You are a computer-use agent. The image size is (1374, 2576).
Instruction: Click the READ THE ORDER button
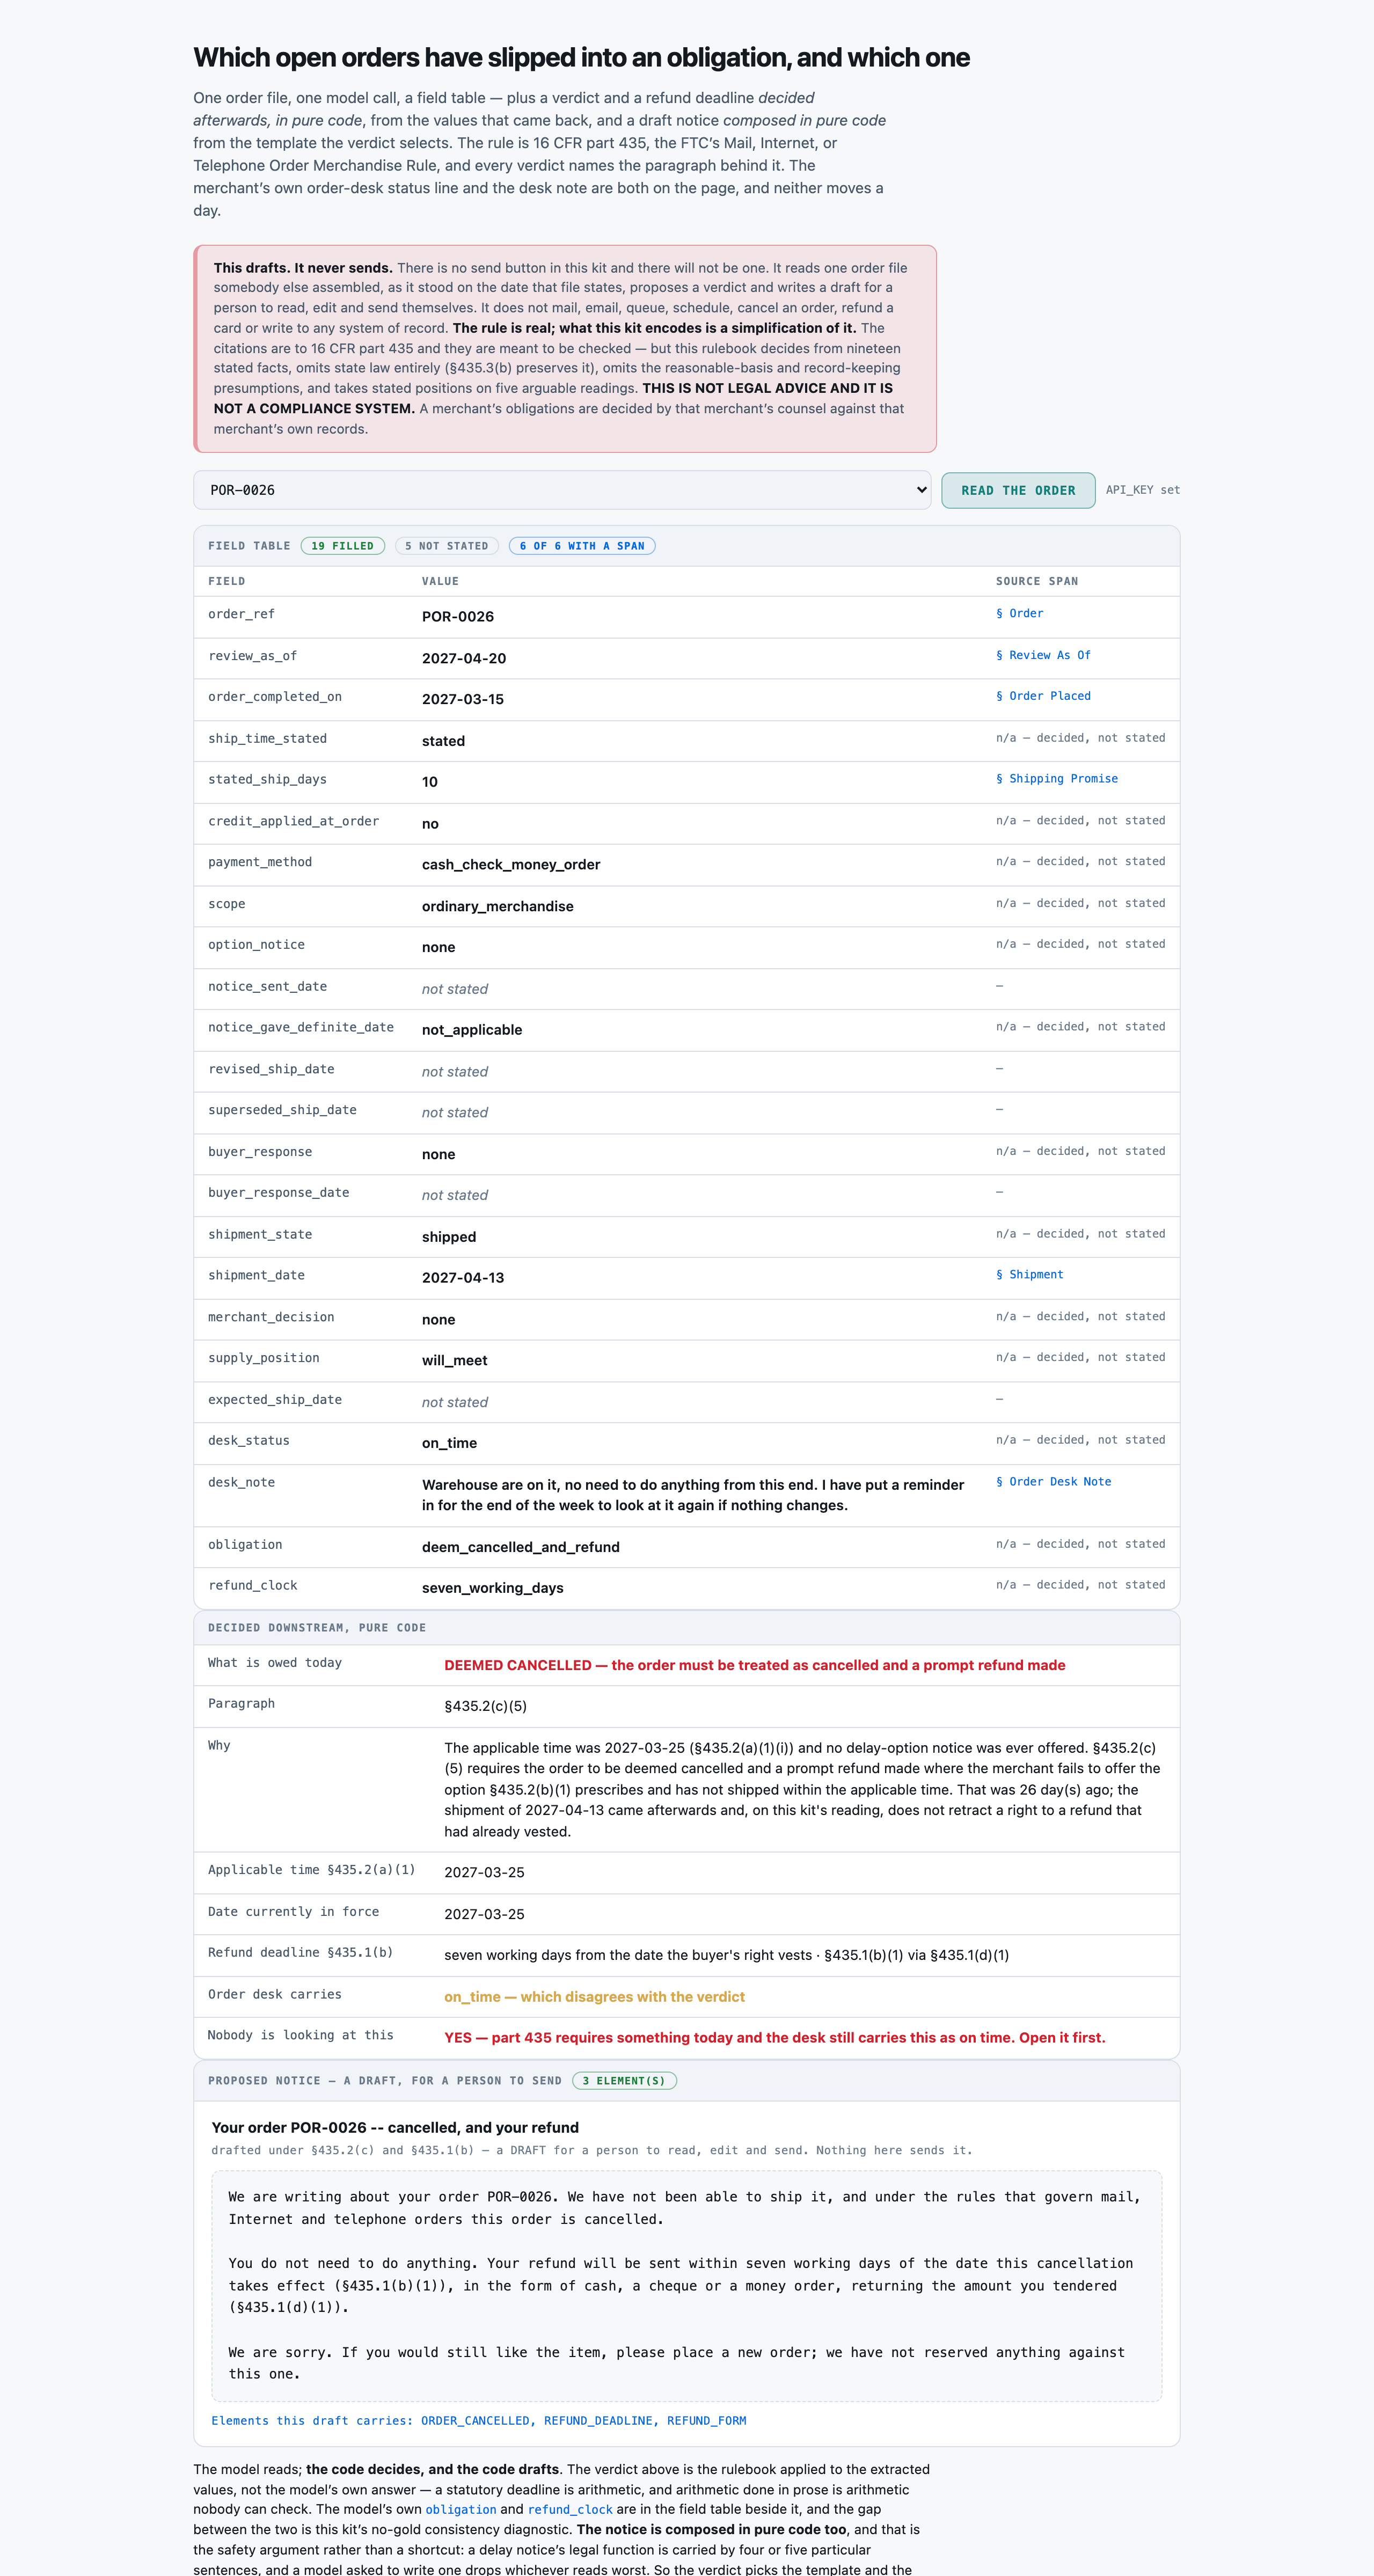pyautogui.click(x=1018, y=490)
